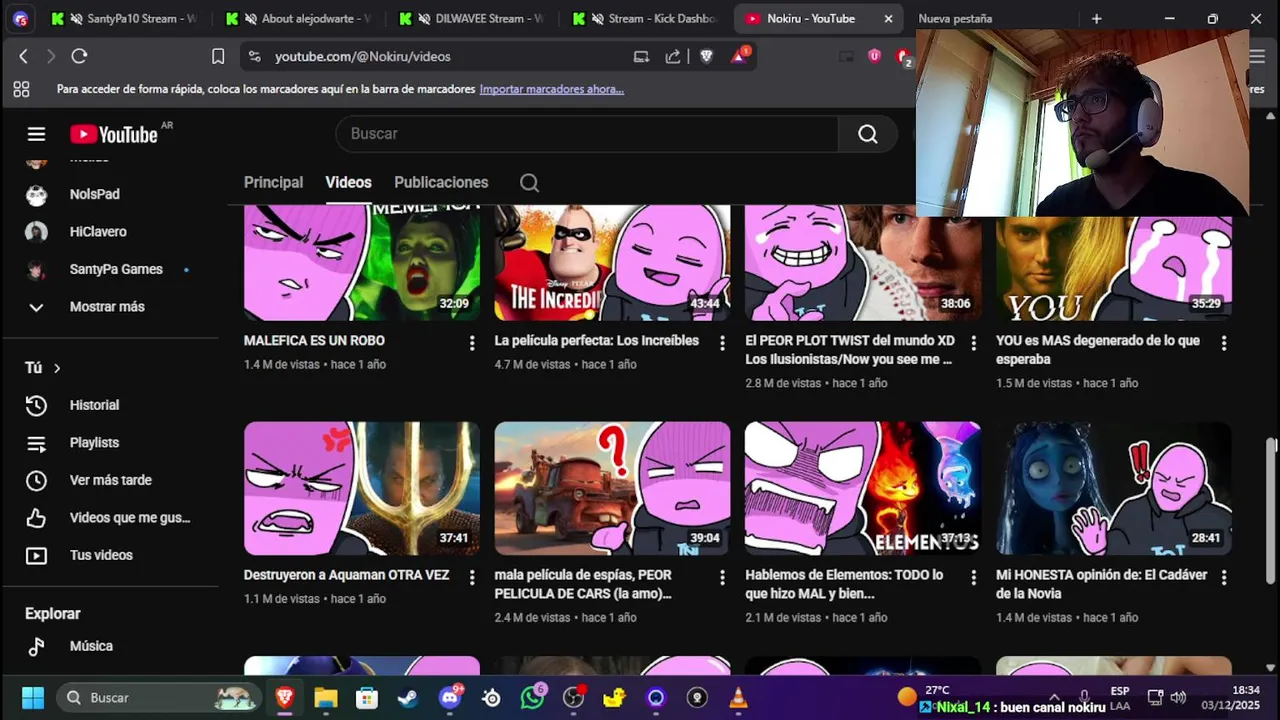
Task: Open SantyPa Games subscription channel
Action: pos(110,269)
